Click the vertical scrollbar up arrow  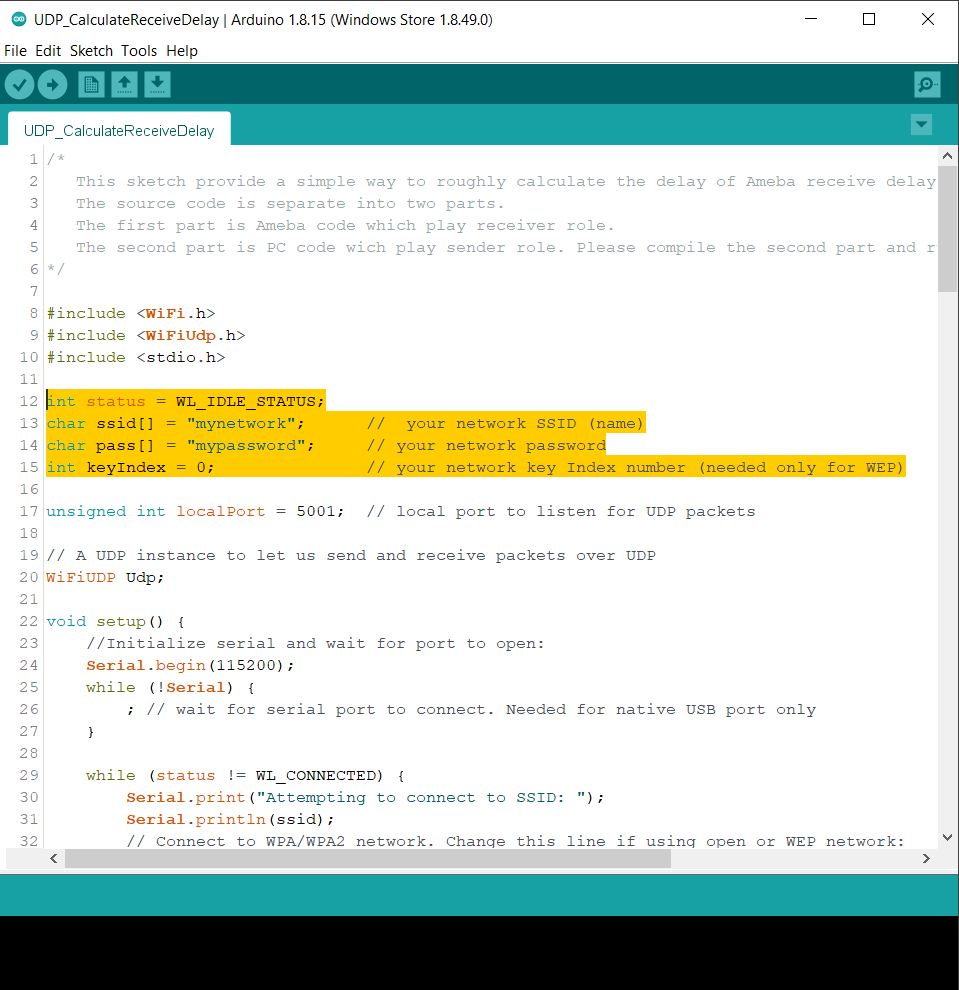coord(947,157)
